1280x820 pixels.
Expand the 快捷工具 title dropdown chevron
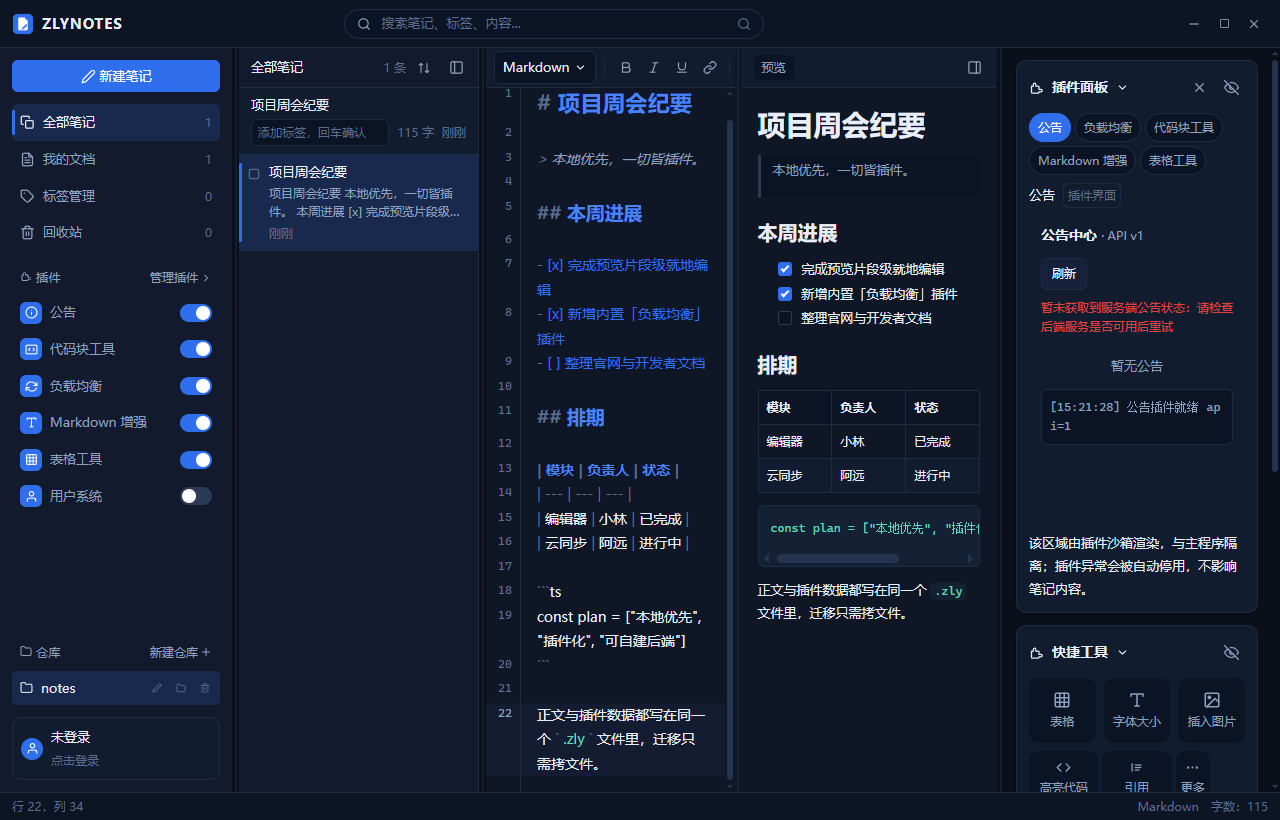1122,652
